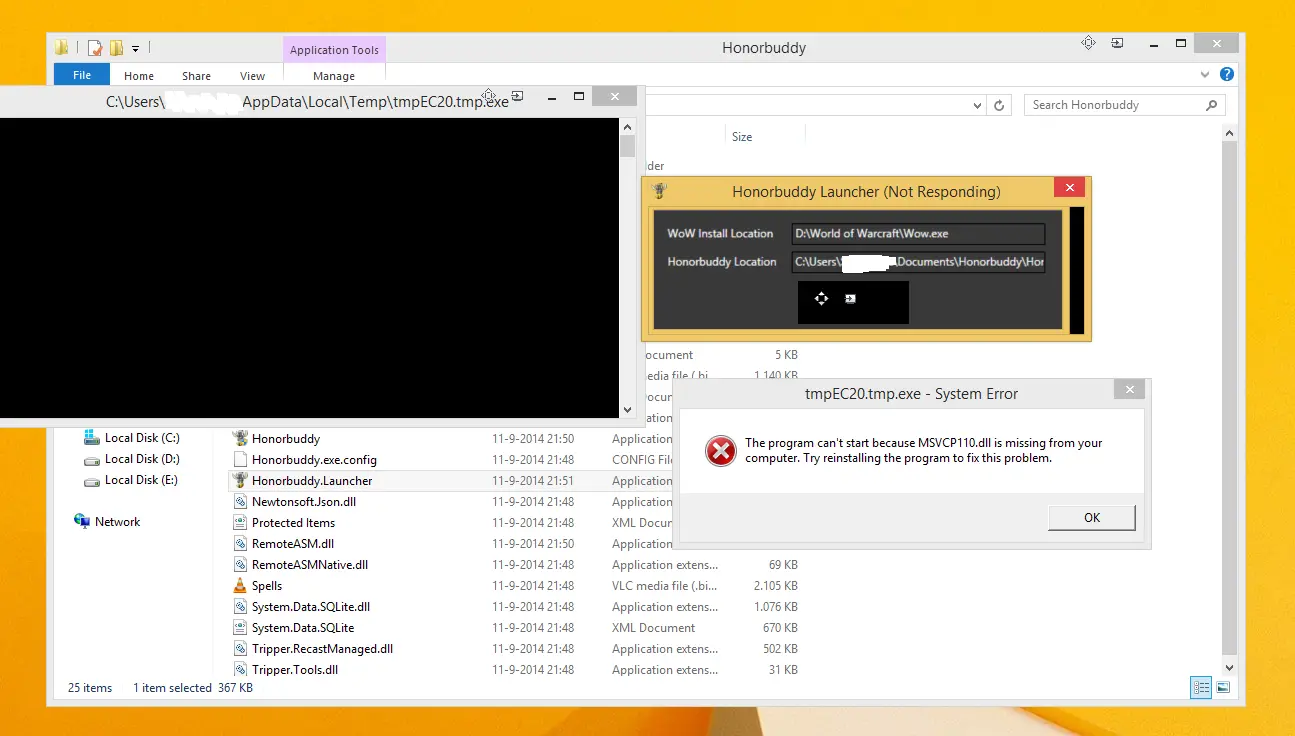Viewport: 1295px width, 736px height.
Task: Click the Honorbuddy Location path field
Action: tap(918, 262)
